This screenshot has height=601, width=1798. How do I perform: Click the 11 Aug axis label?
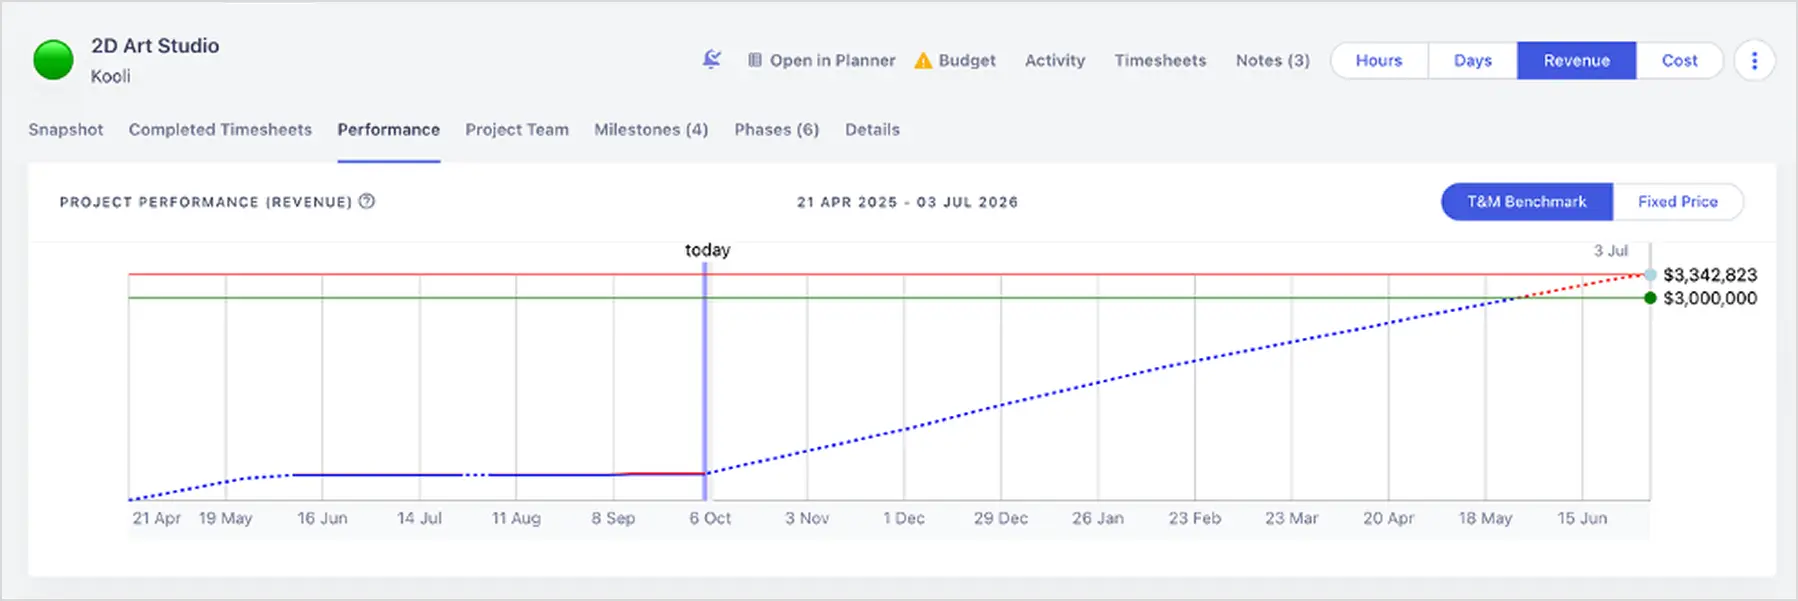pyautogui.click(x=516, y=518)
